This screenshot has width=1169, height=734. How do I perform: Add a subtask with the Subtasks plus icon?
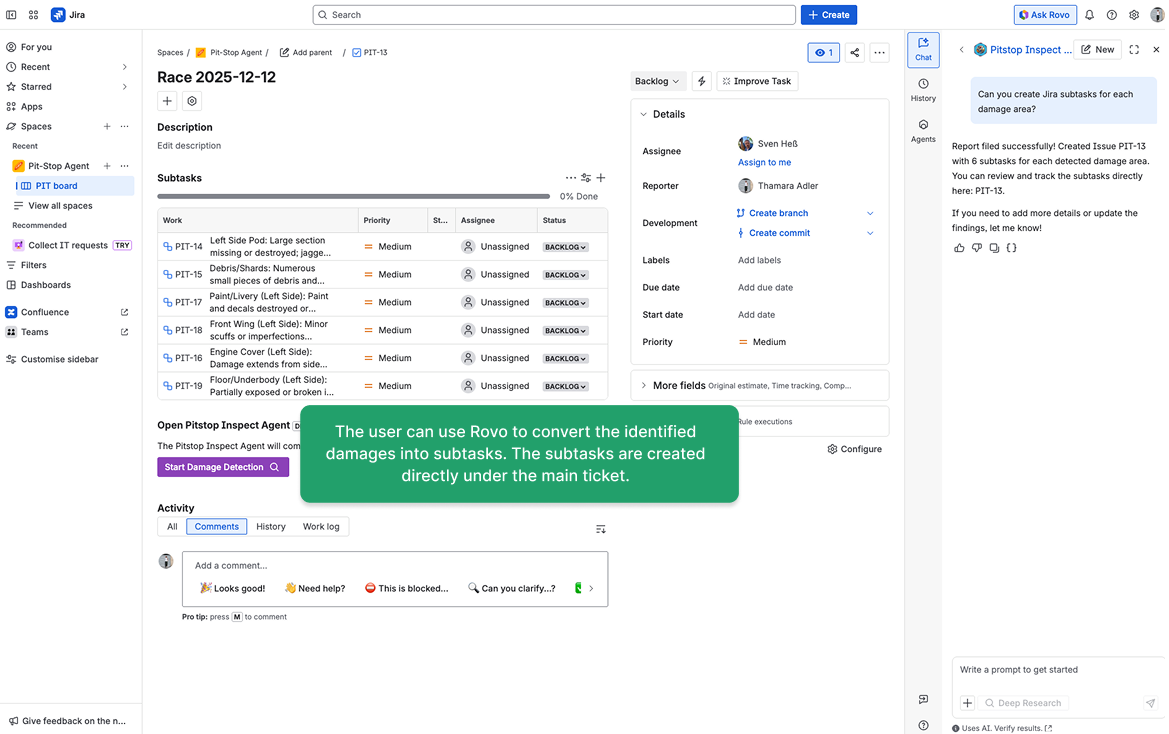pyautogui.click(x=601, y=178)
